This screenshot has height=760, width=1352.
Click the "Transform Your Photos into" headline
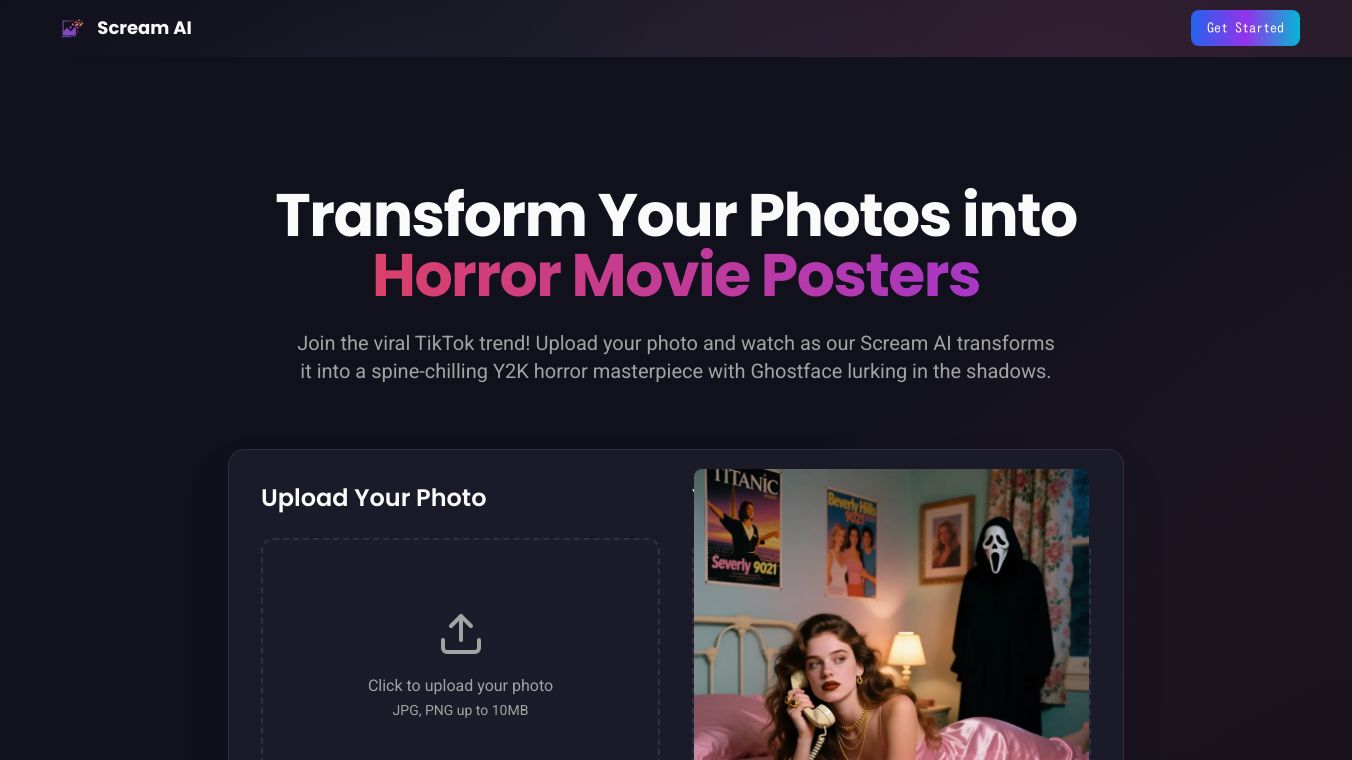(x=676, y=214)
